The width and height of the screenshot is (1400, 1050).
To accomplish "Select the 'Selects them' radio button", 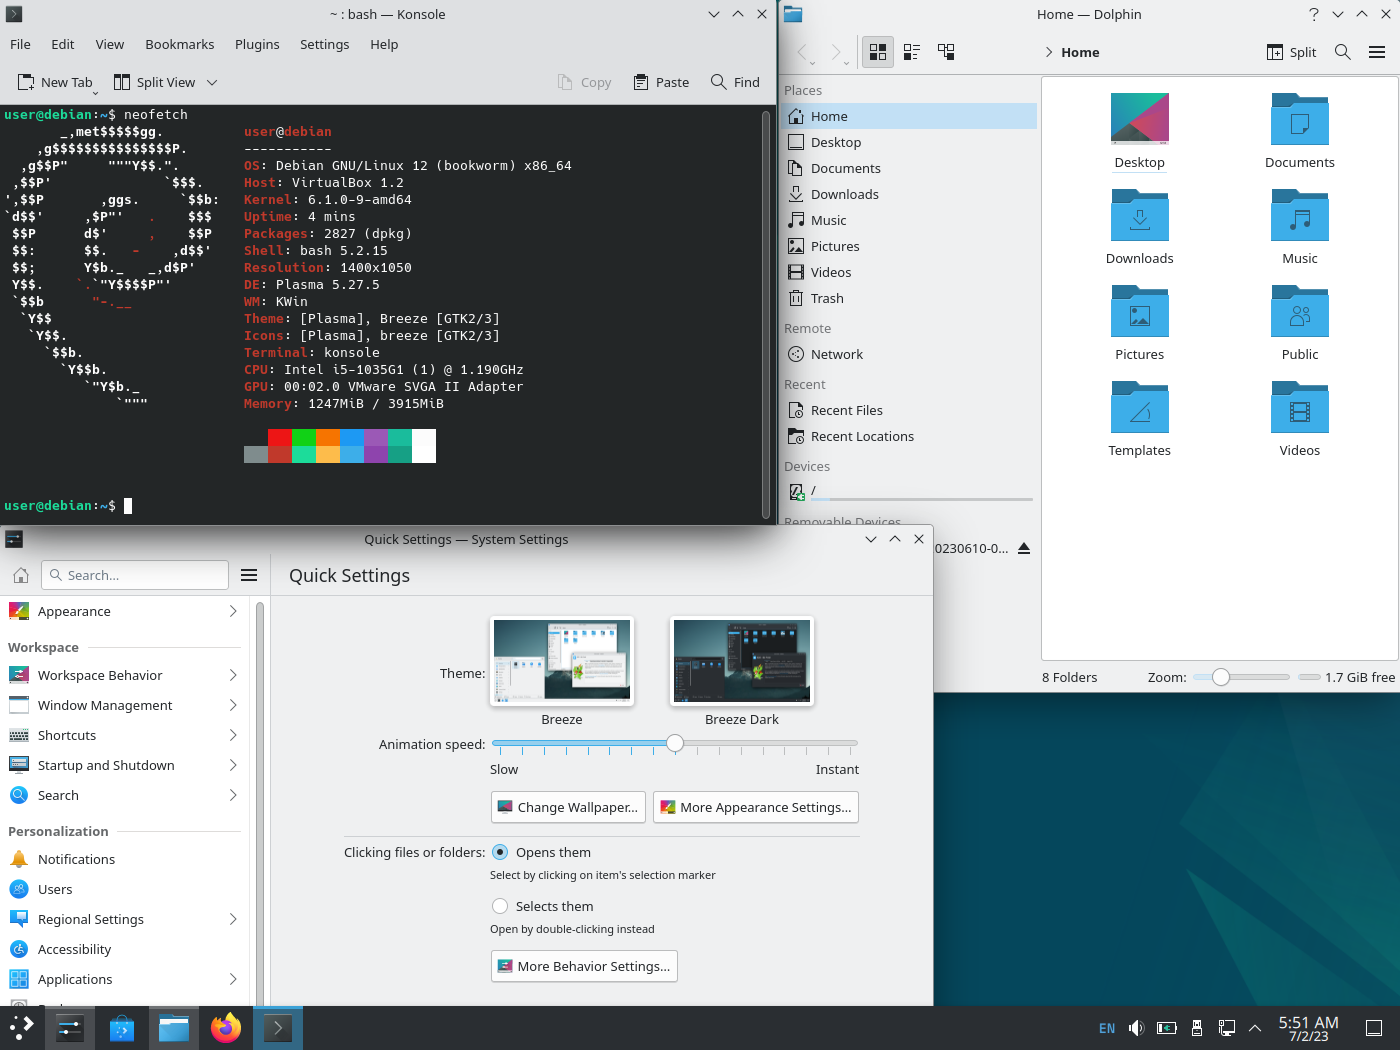I will click(500, 906).
